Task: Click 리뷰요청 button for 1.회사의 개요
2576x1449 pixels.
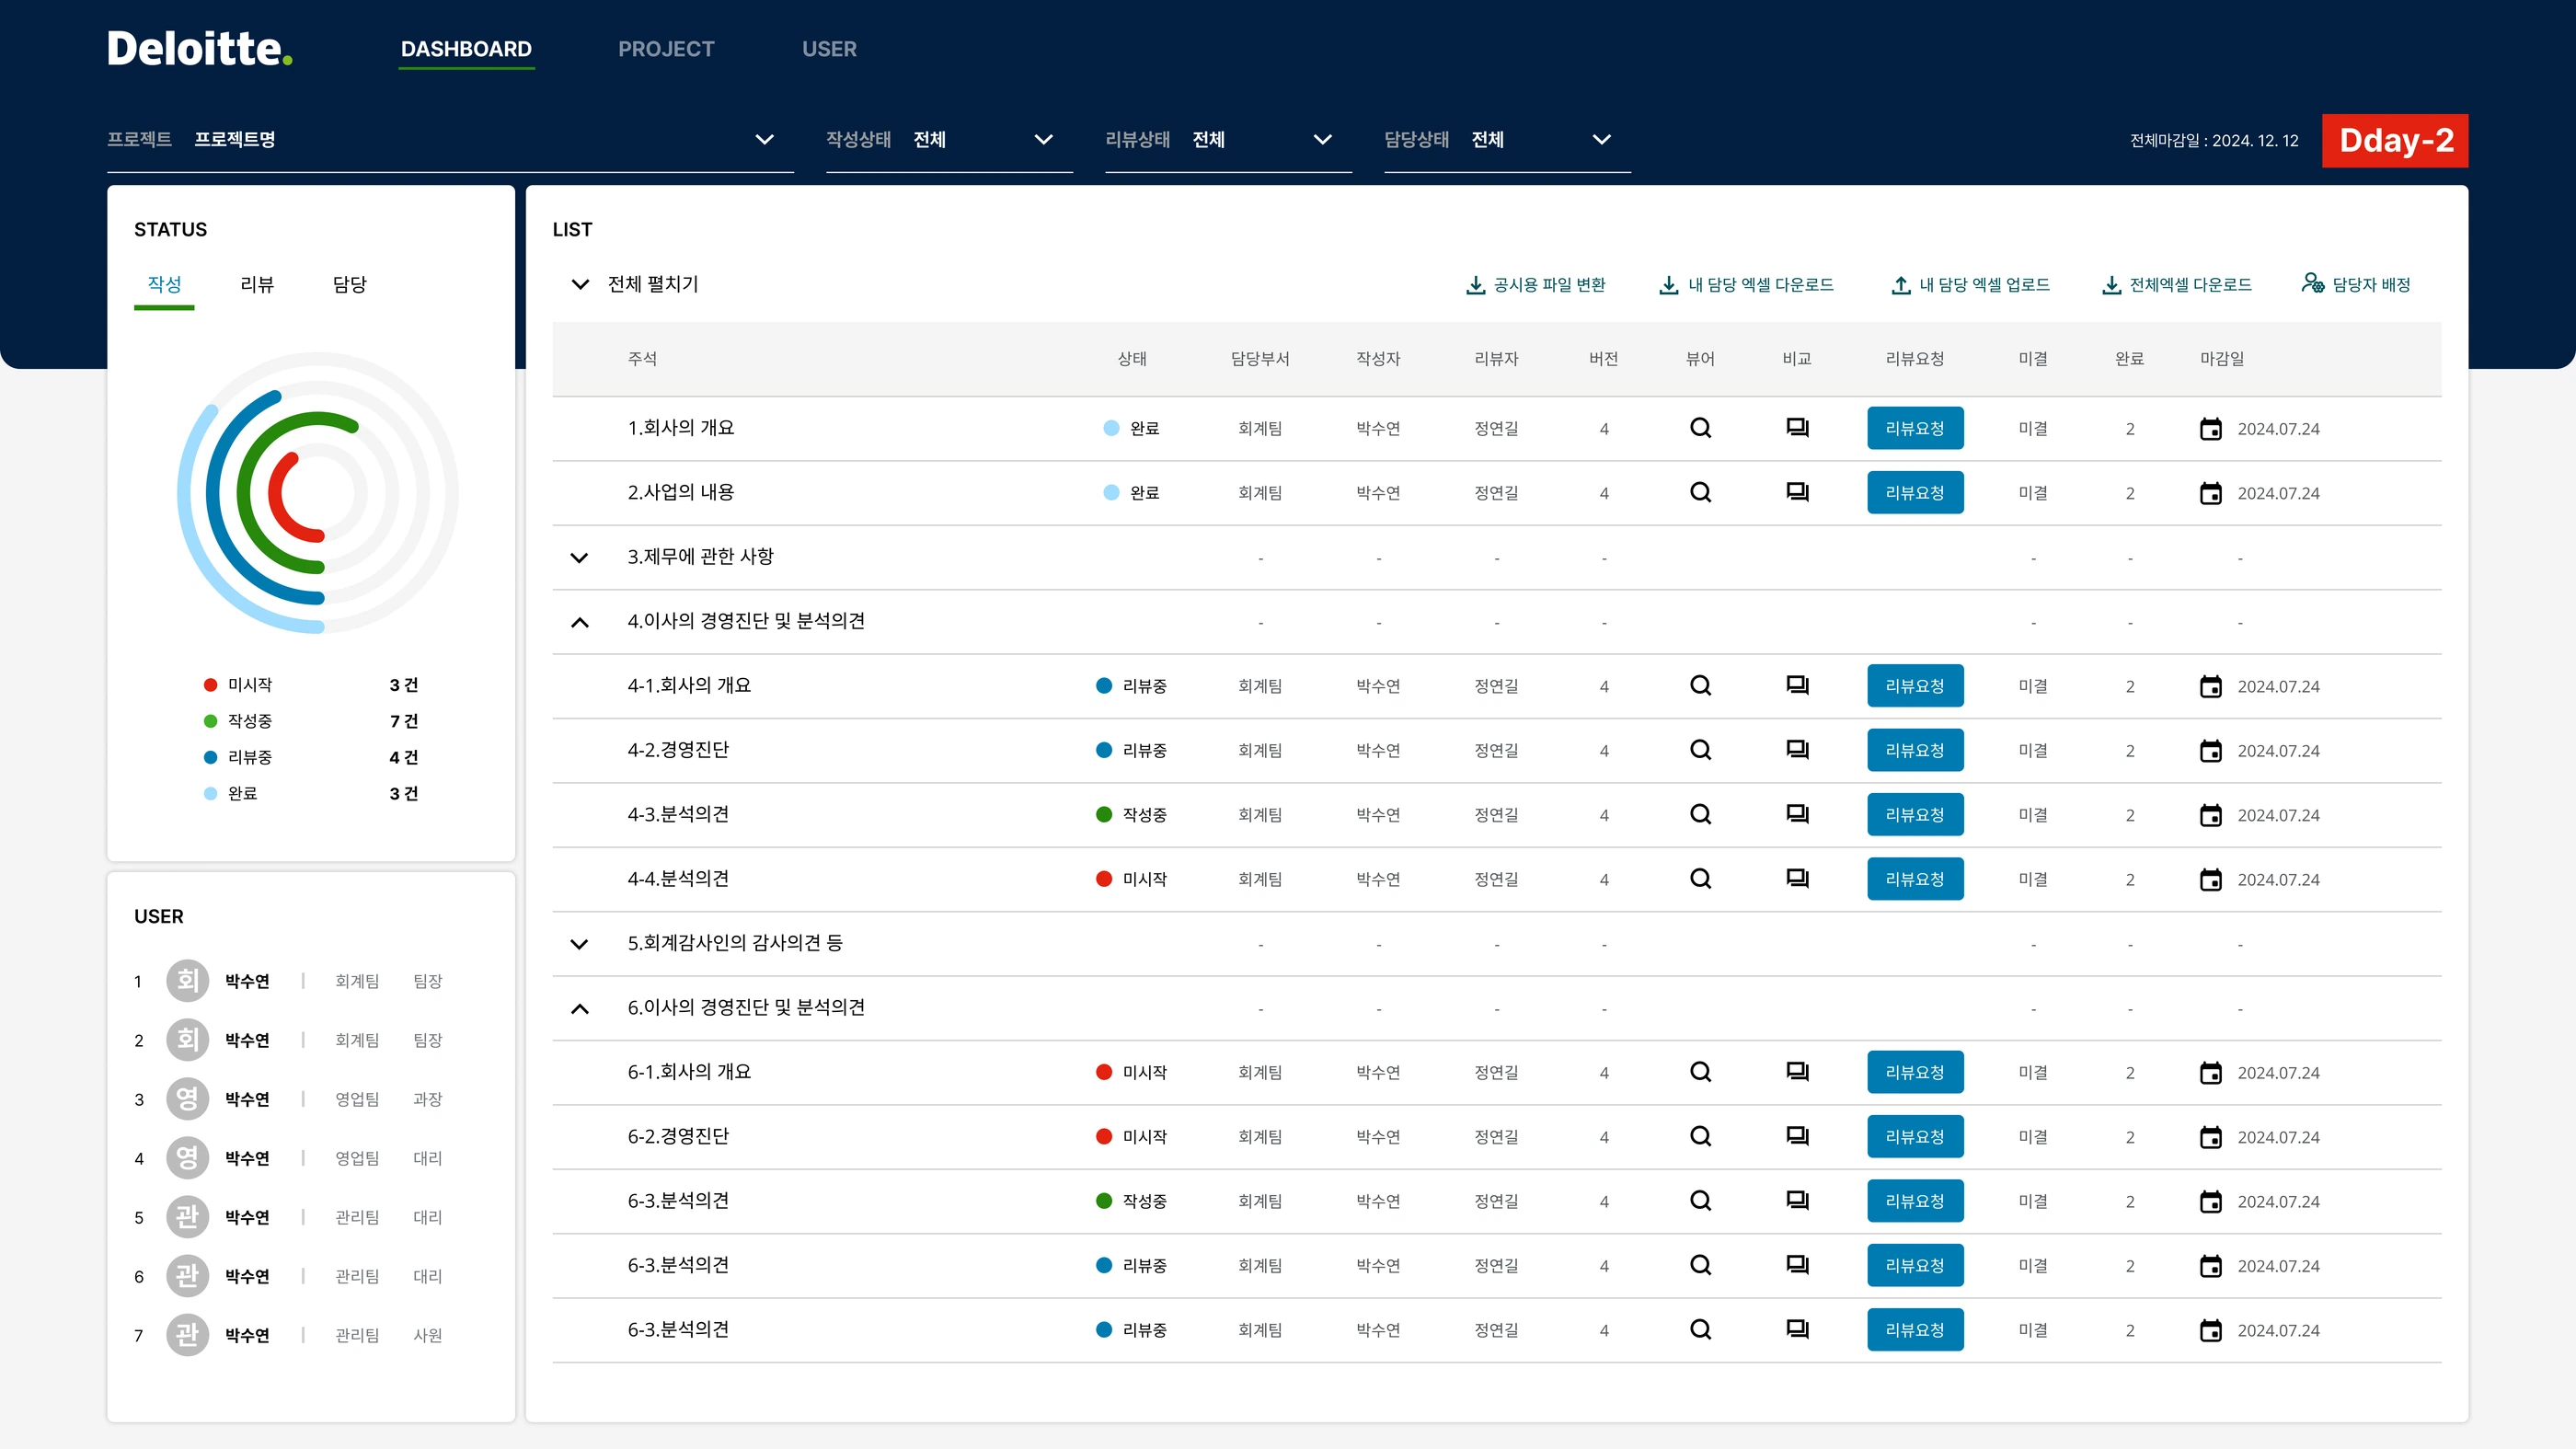Action: [x=1915, y=428]
